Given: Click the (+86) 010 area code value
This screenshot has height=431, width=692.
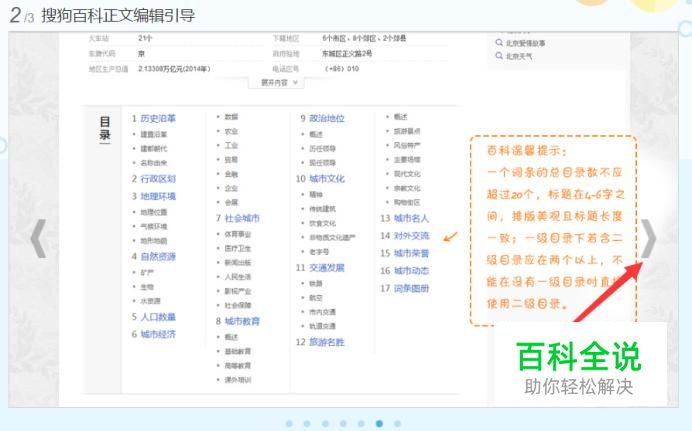Looking at the screenshot, I should click(x=342, y=69).
